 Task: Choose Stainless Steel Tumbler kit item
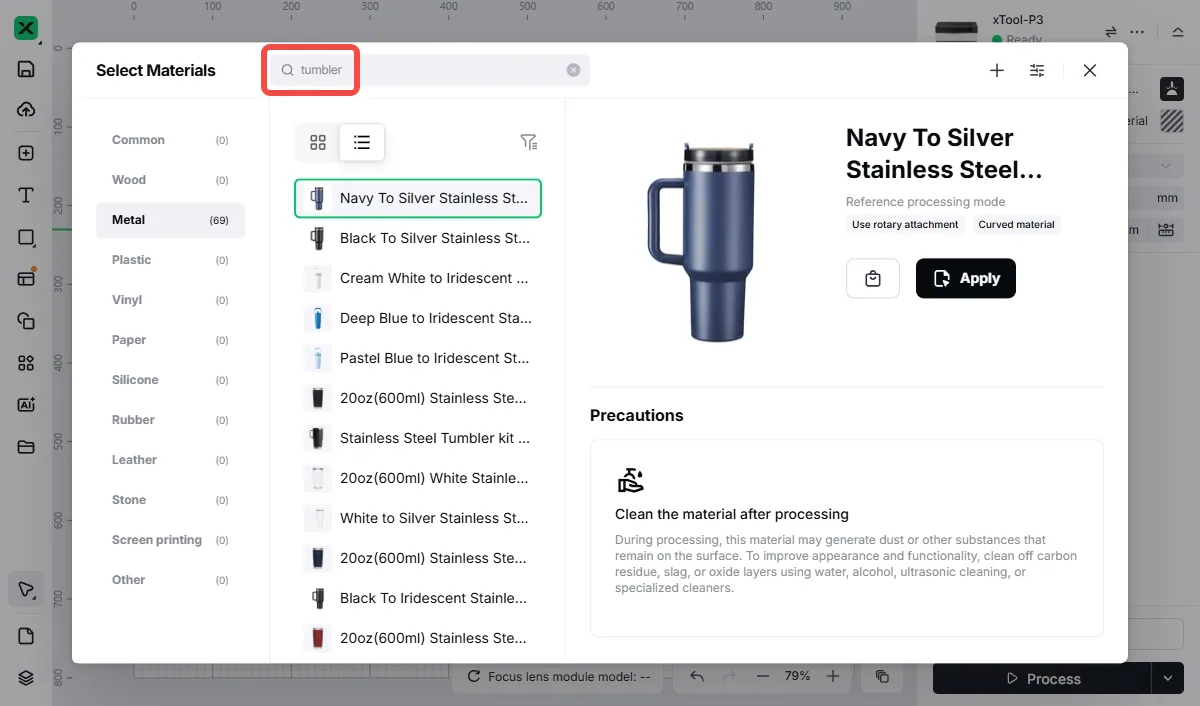tap(418, 438)
